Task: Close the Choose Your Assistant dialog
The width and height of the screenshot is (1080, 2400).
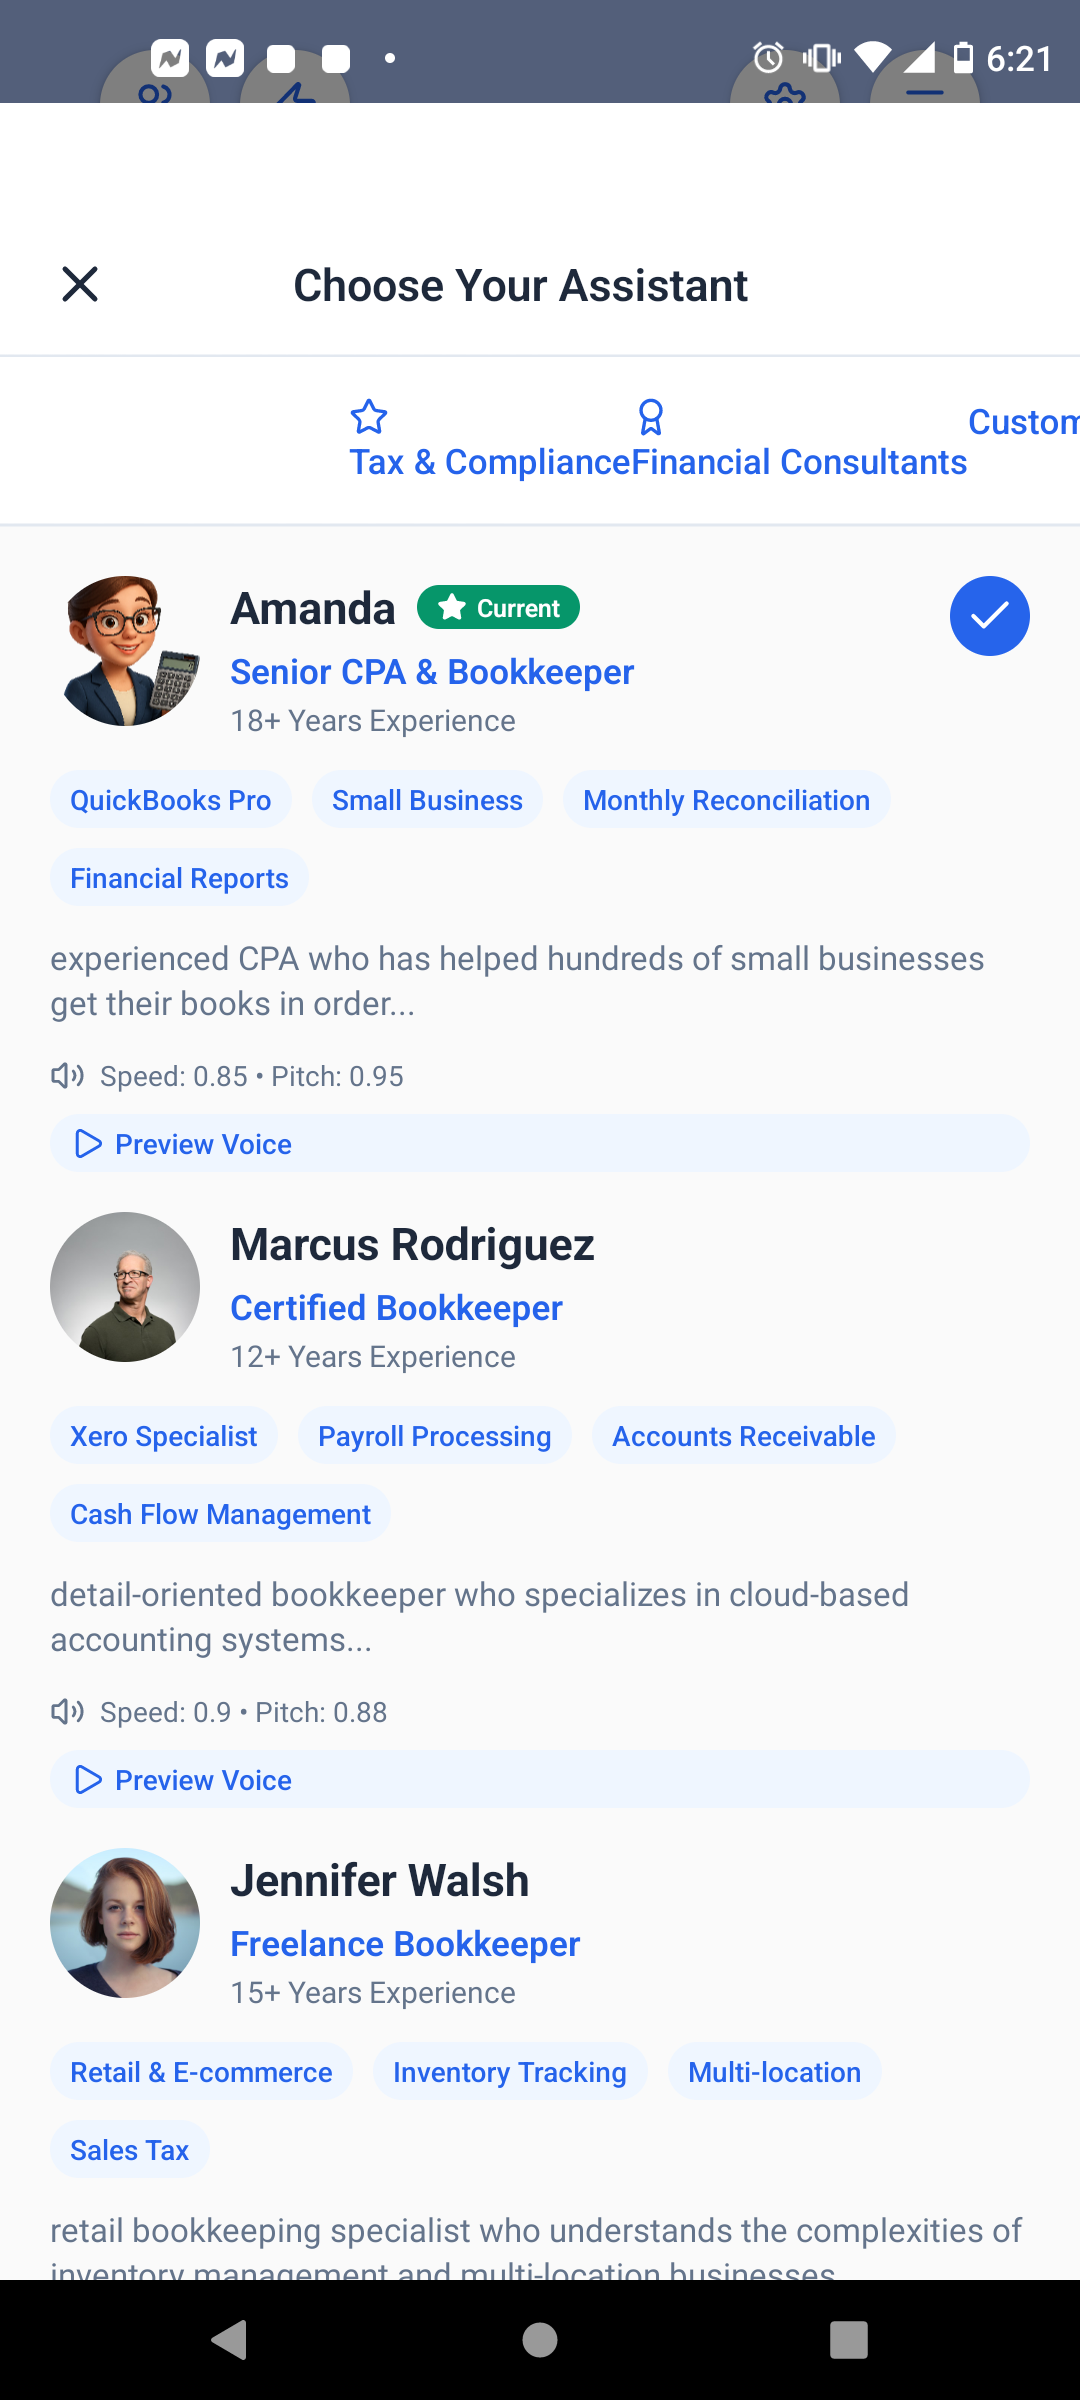Action: point(80,285)
